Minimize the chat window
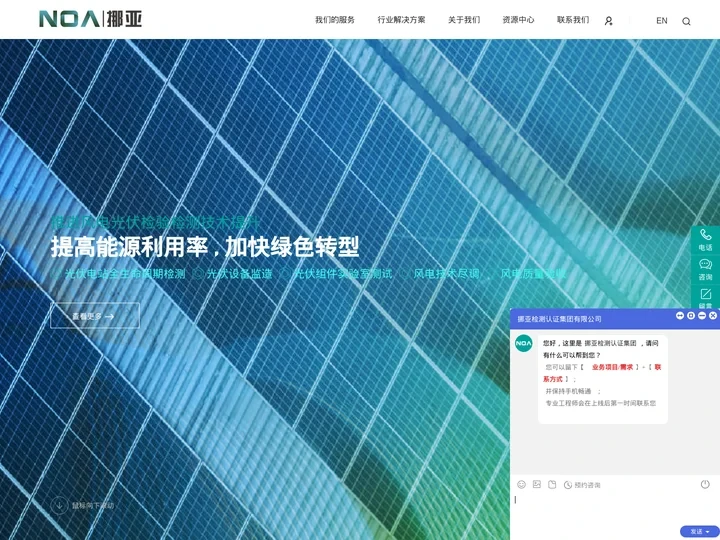The width and height of the screenshot is (720, 540). [702, 315]
